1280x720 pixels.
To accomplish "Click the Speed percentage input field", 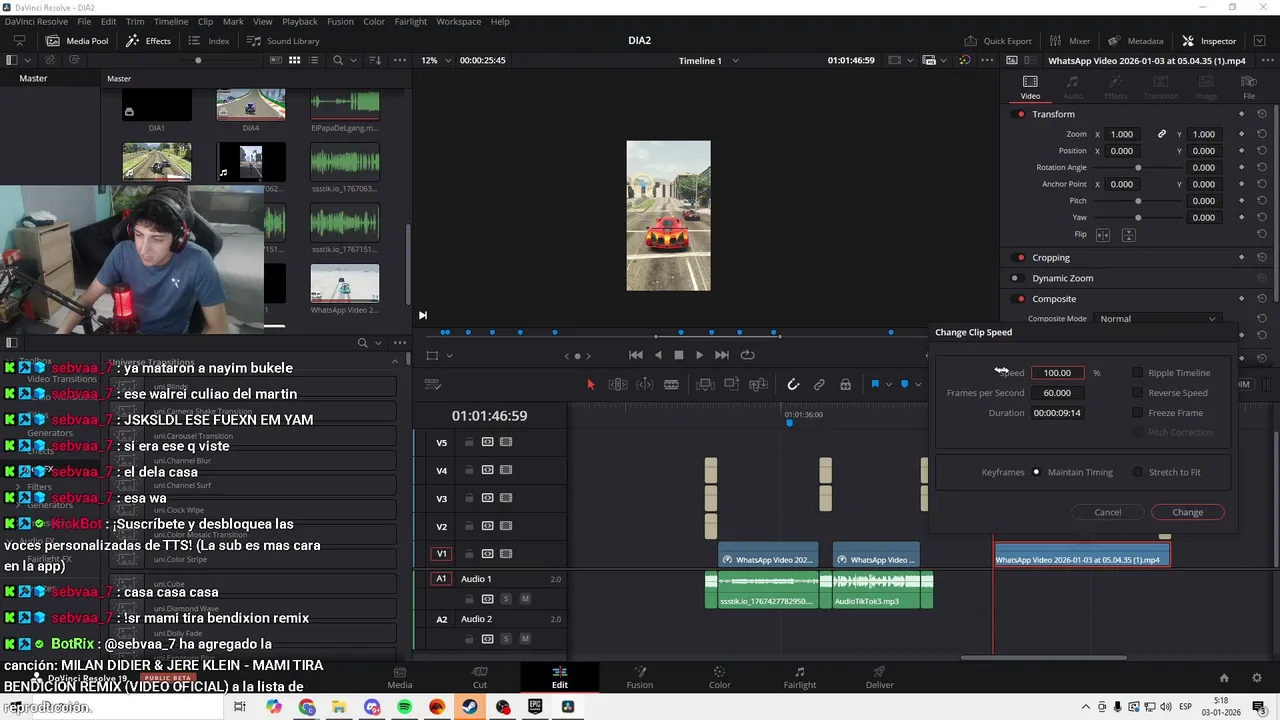I will point(1057,373).
